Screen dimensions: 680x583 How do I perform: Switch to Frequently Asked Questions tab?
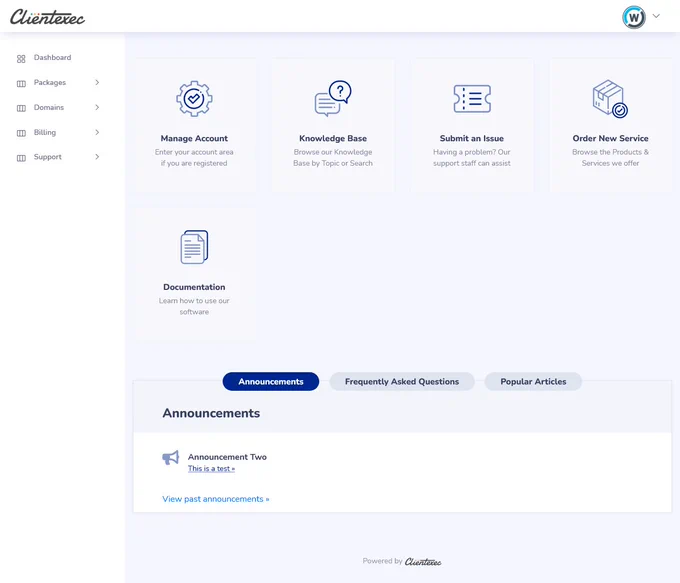402,381
